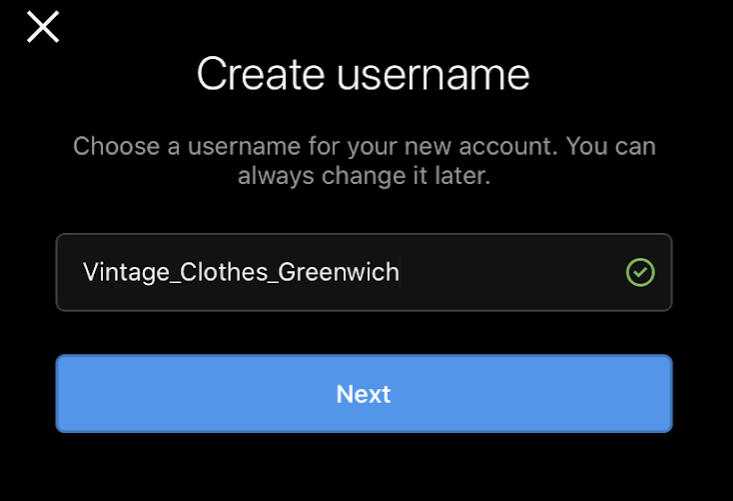The width and height of the screenshot is (733, 501).
Task: Tap the "Next" label text
Action: 363,394
